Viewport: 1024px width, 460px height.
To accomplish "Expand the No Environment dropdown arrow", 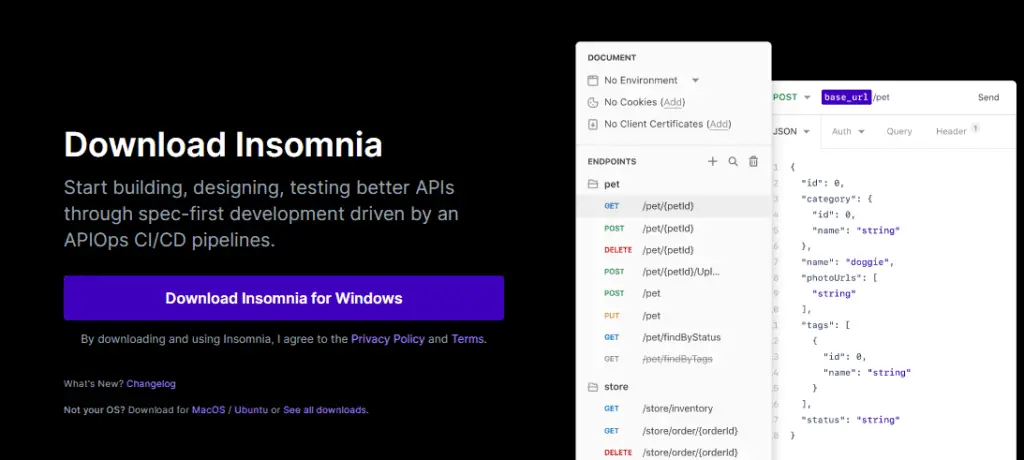I will coord(696,80).
